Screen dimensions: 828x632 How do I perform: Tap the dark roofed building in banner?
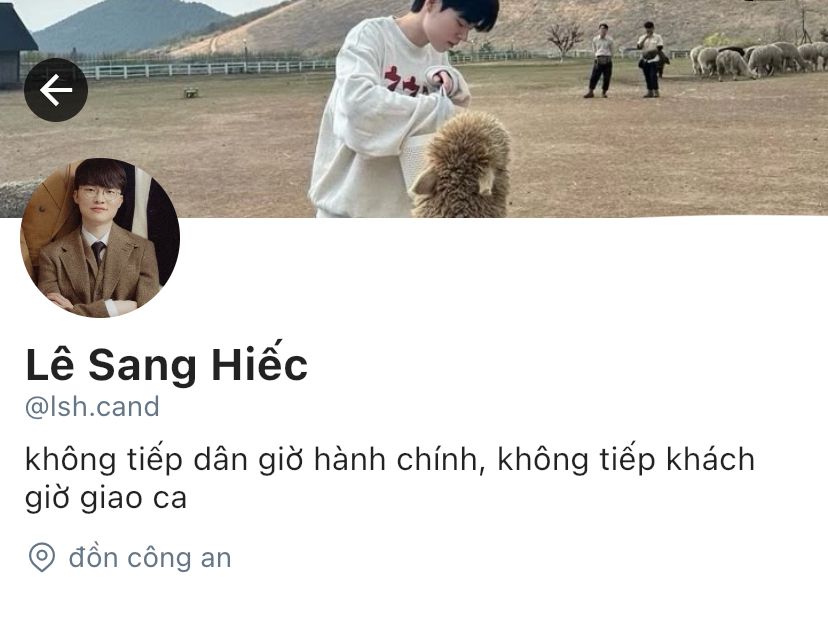15,46
